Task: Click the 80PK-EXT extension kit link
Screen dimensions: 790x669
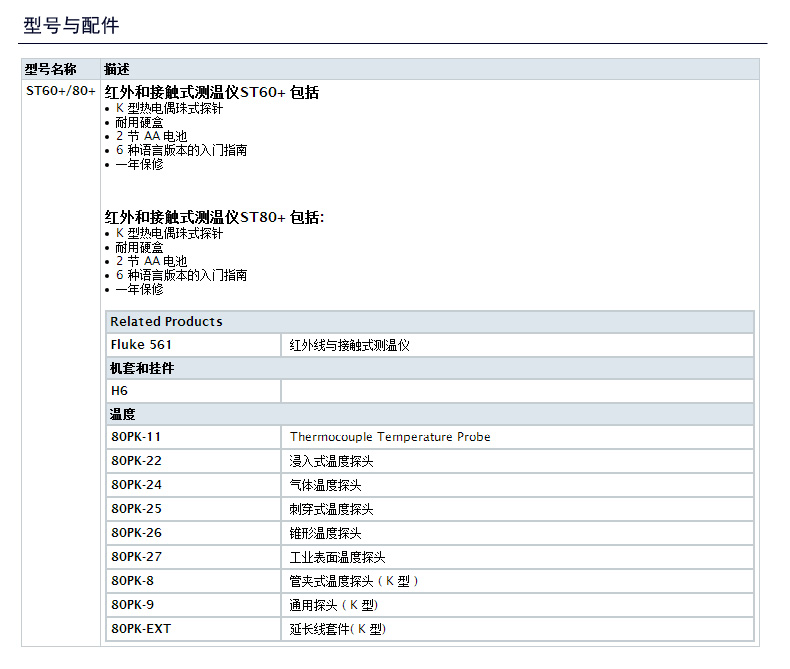Action: 141,629
